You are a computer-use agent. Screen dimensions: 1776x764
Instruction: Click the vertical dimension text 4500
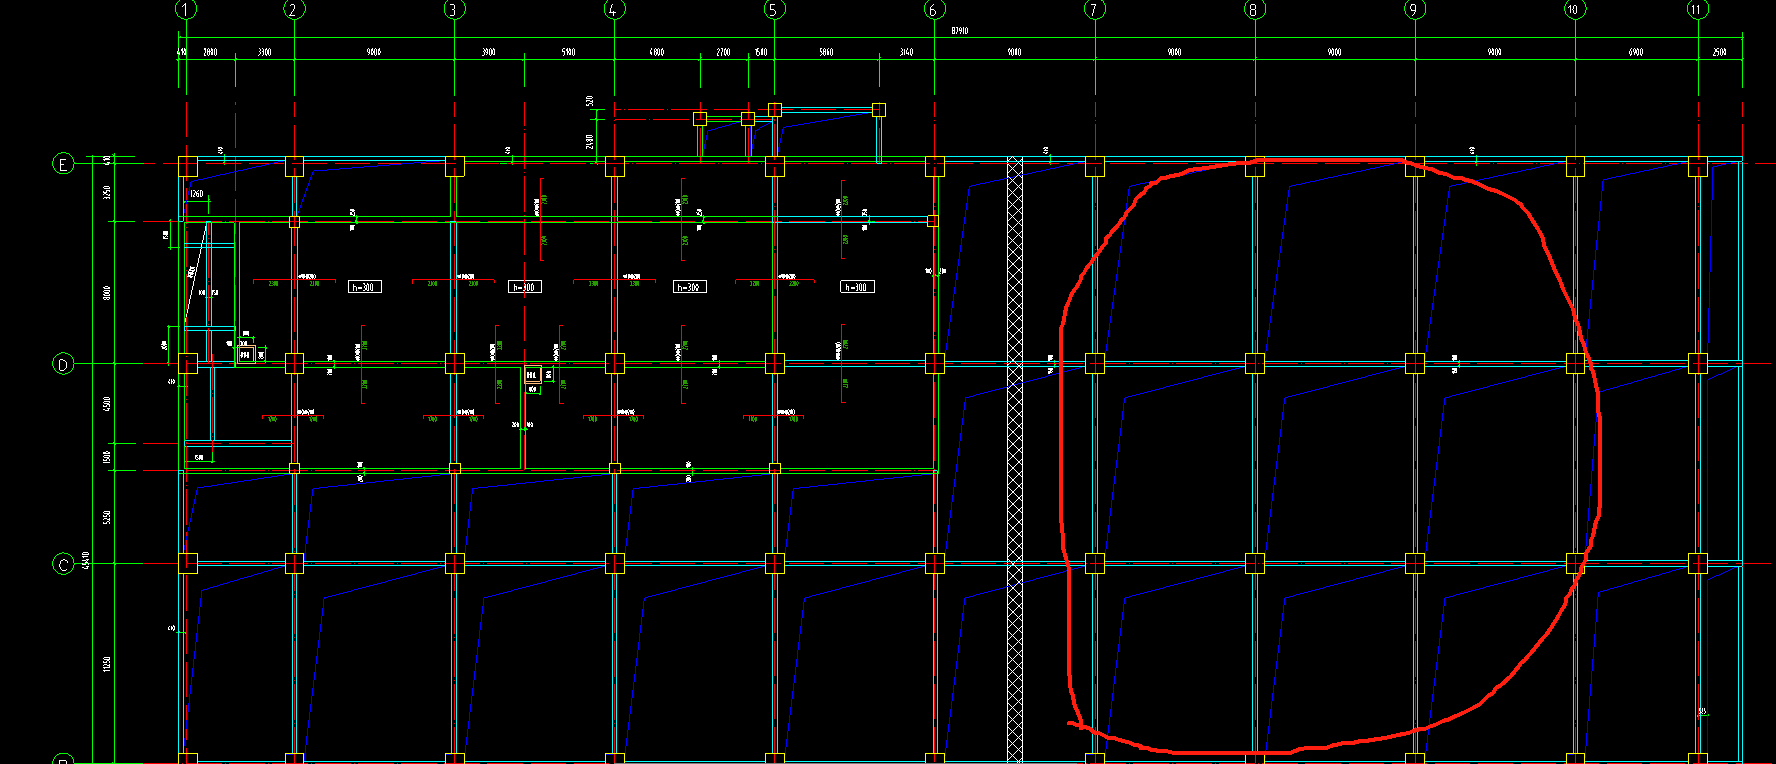click(107, 403)
